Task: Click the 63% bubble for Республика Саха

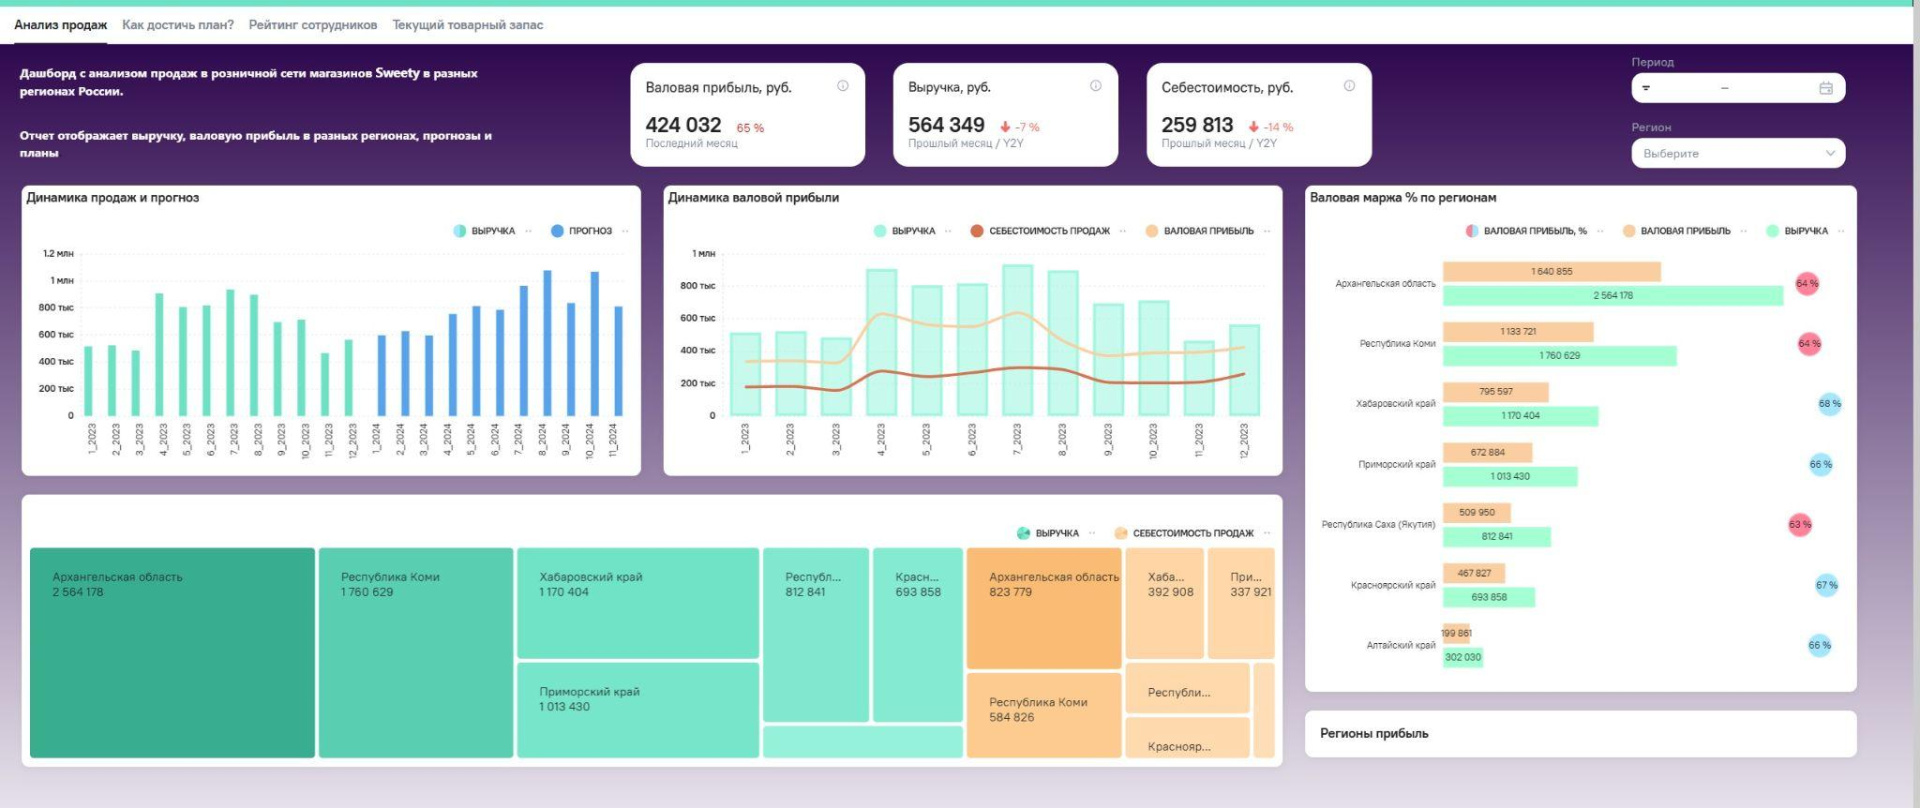Action: (1799, 524)
